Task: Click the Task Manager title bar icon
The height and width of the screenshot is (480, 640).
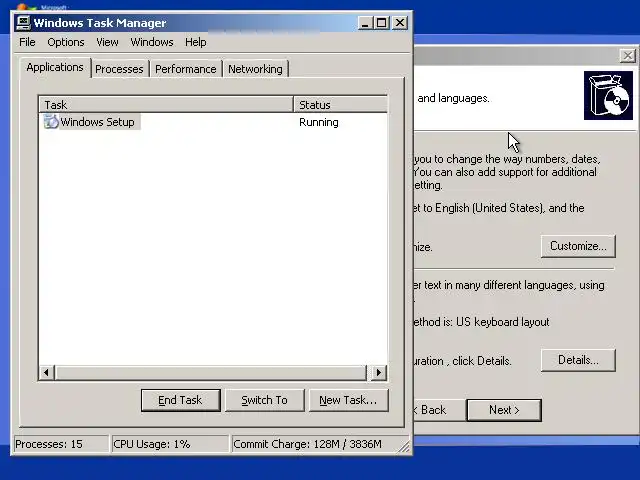Action: pos(23,22)
